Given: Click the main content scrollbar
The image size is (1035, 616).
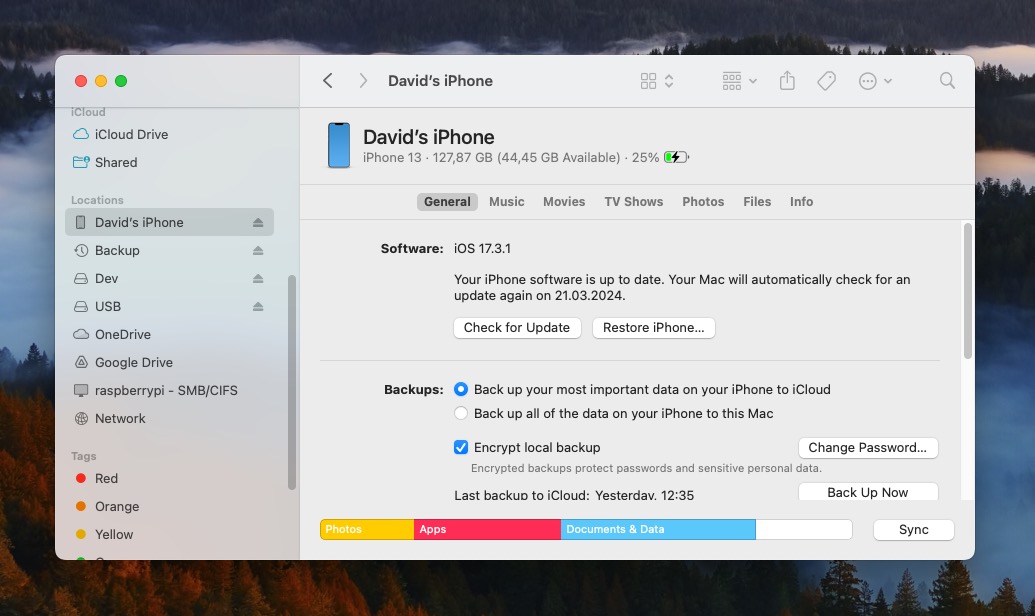Looking at the screenshot, I should (968, 291).
